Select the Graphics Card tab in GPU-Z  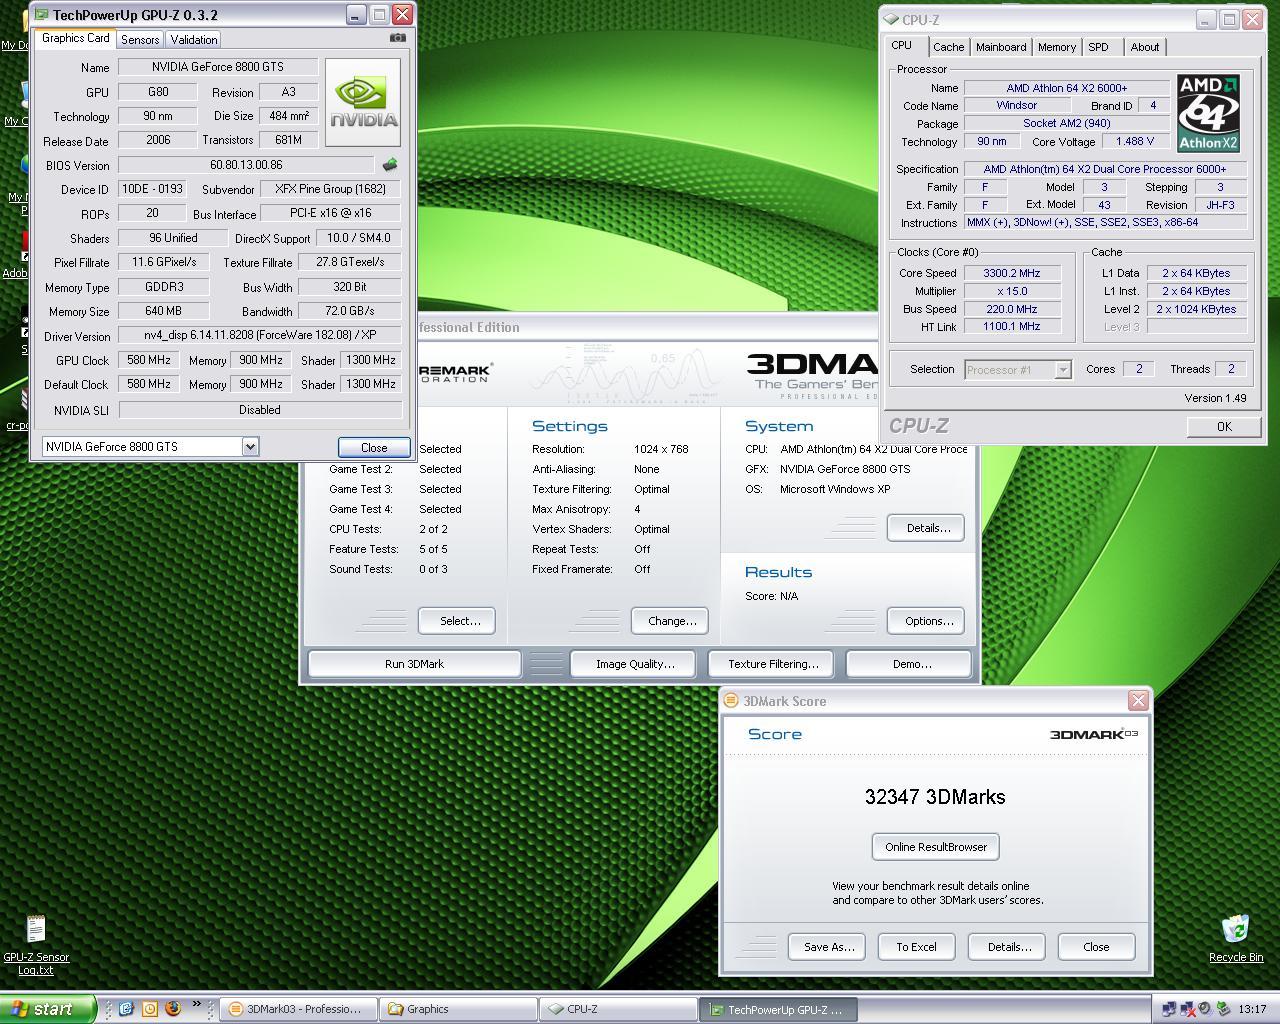point(76,38)
